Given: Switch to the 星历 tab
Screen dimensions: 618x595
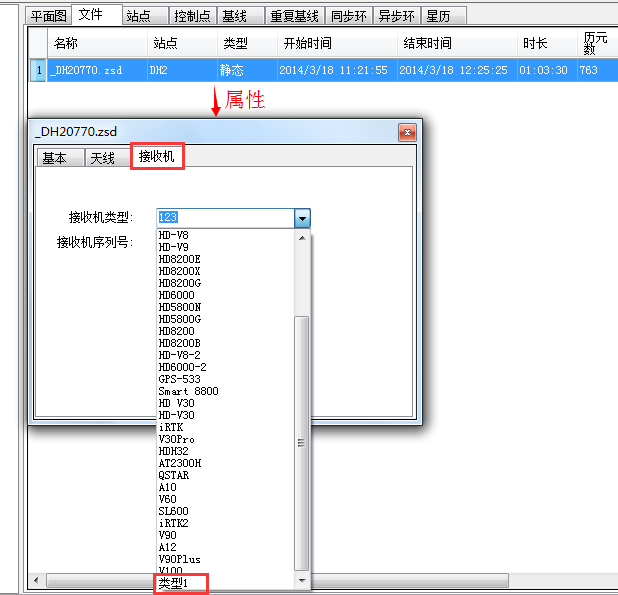Looking at the screenshot, I should click(444, 16).
